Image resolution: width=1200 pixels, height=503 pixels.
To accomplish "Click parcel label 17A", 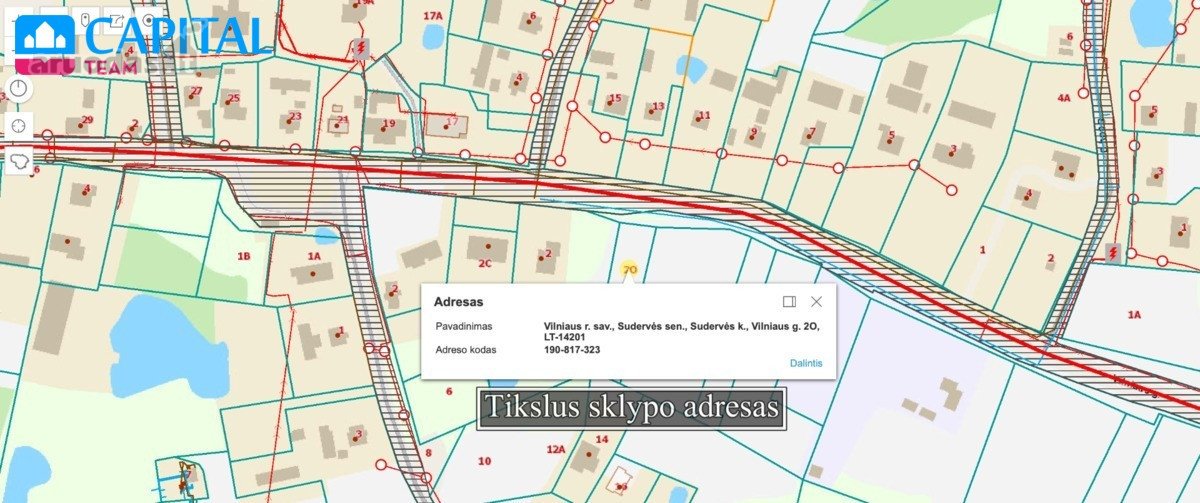I will point(433,16).
